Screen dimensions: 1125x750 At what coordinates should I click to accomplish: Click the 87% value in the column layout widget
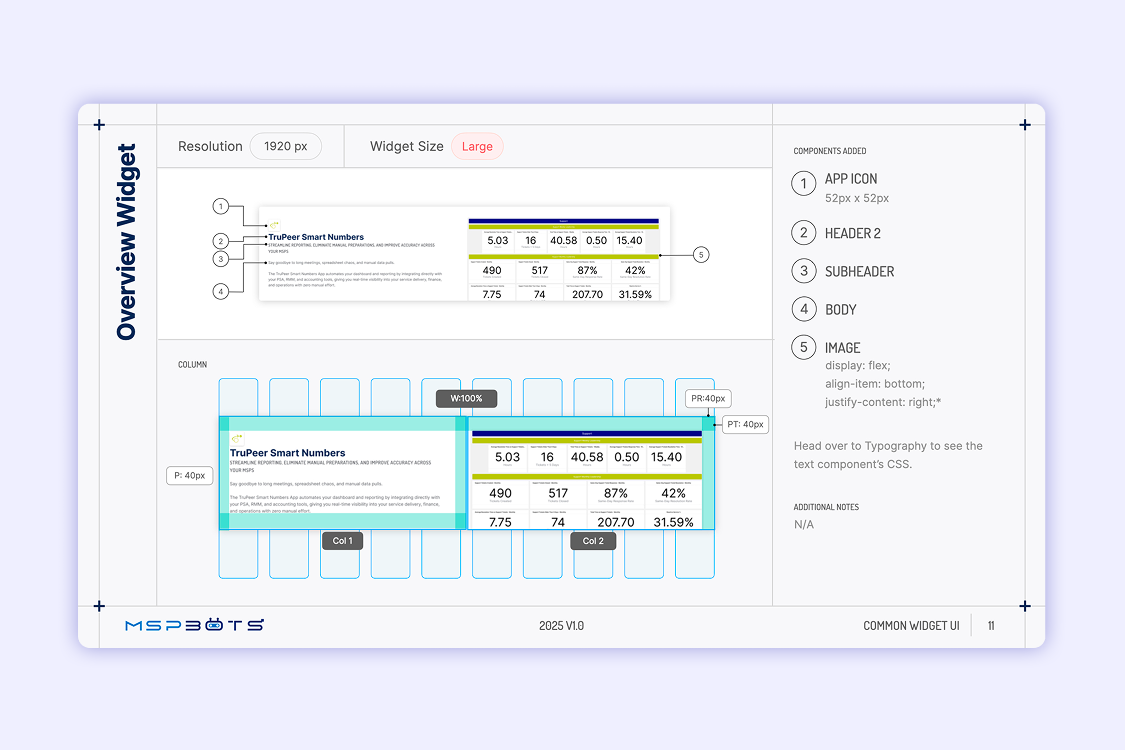[616, 494]
